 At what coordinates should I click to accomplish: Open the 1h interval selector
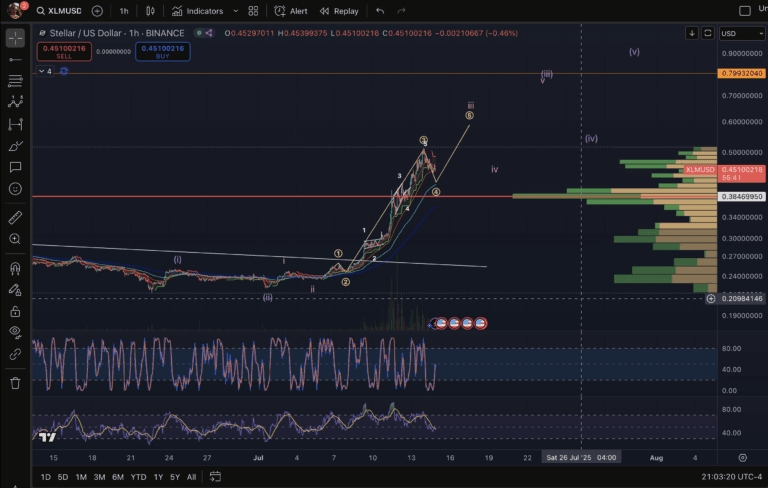pos(124,11)
